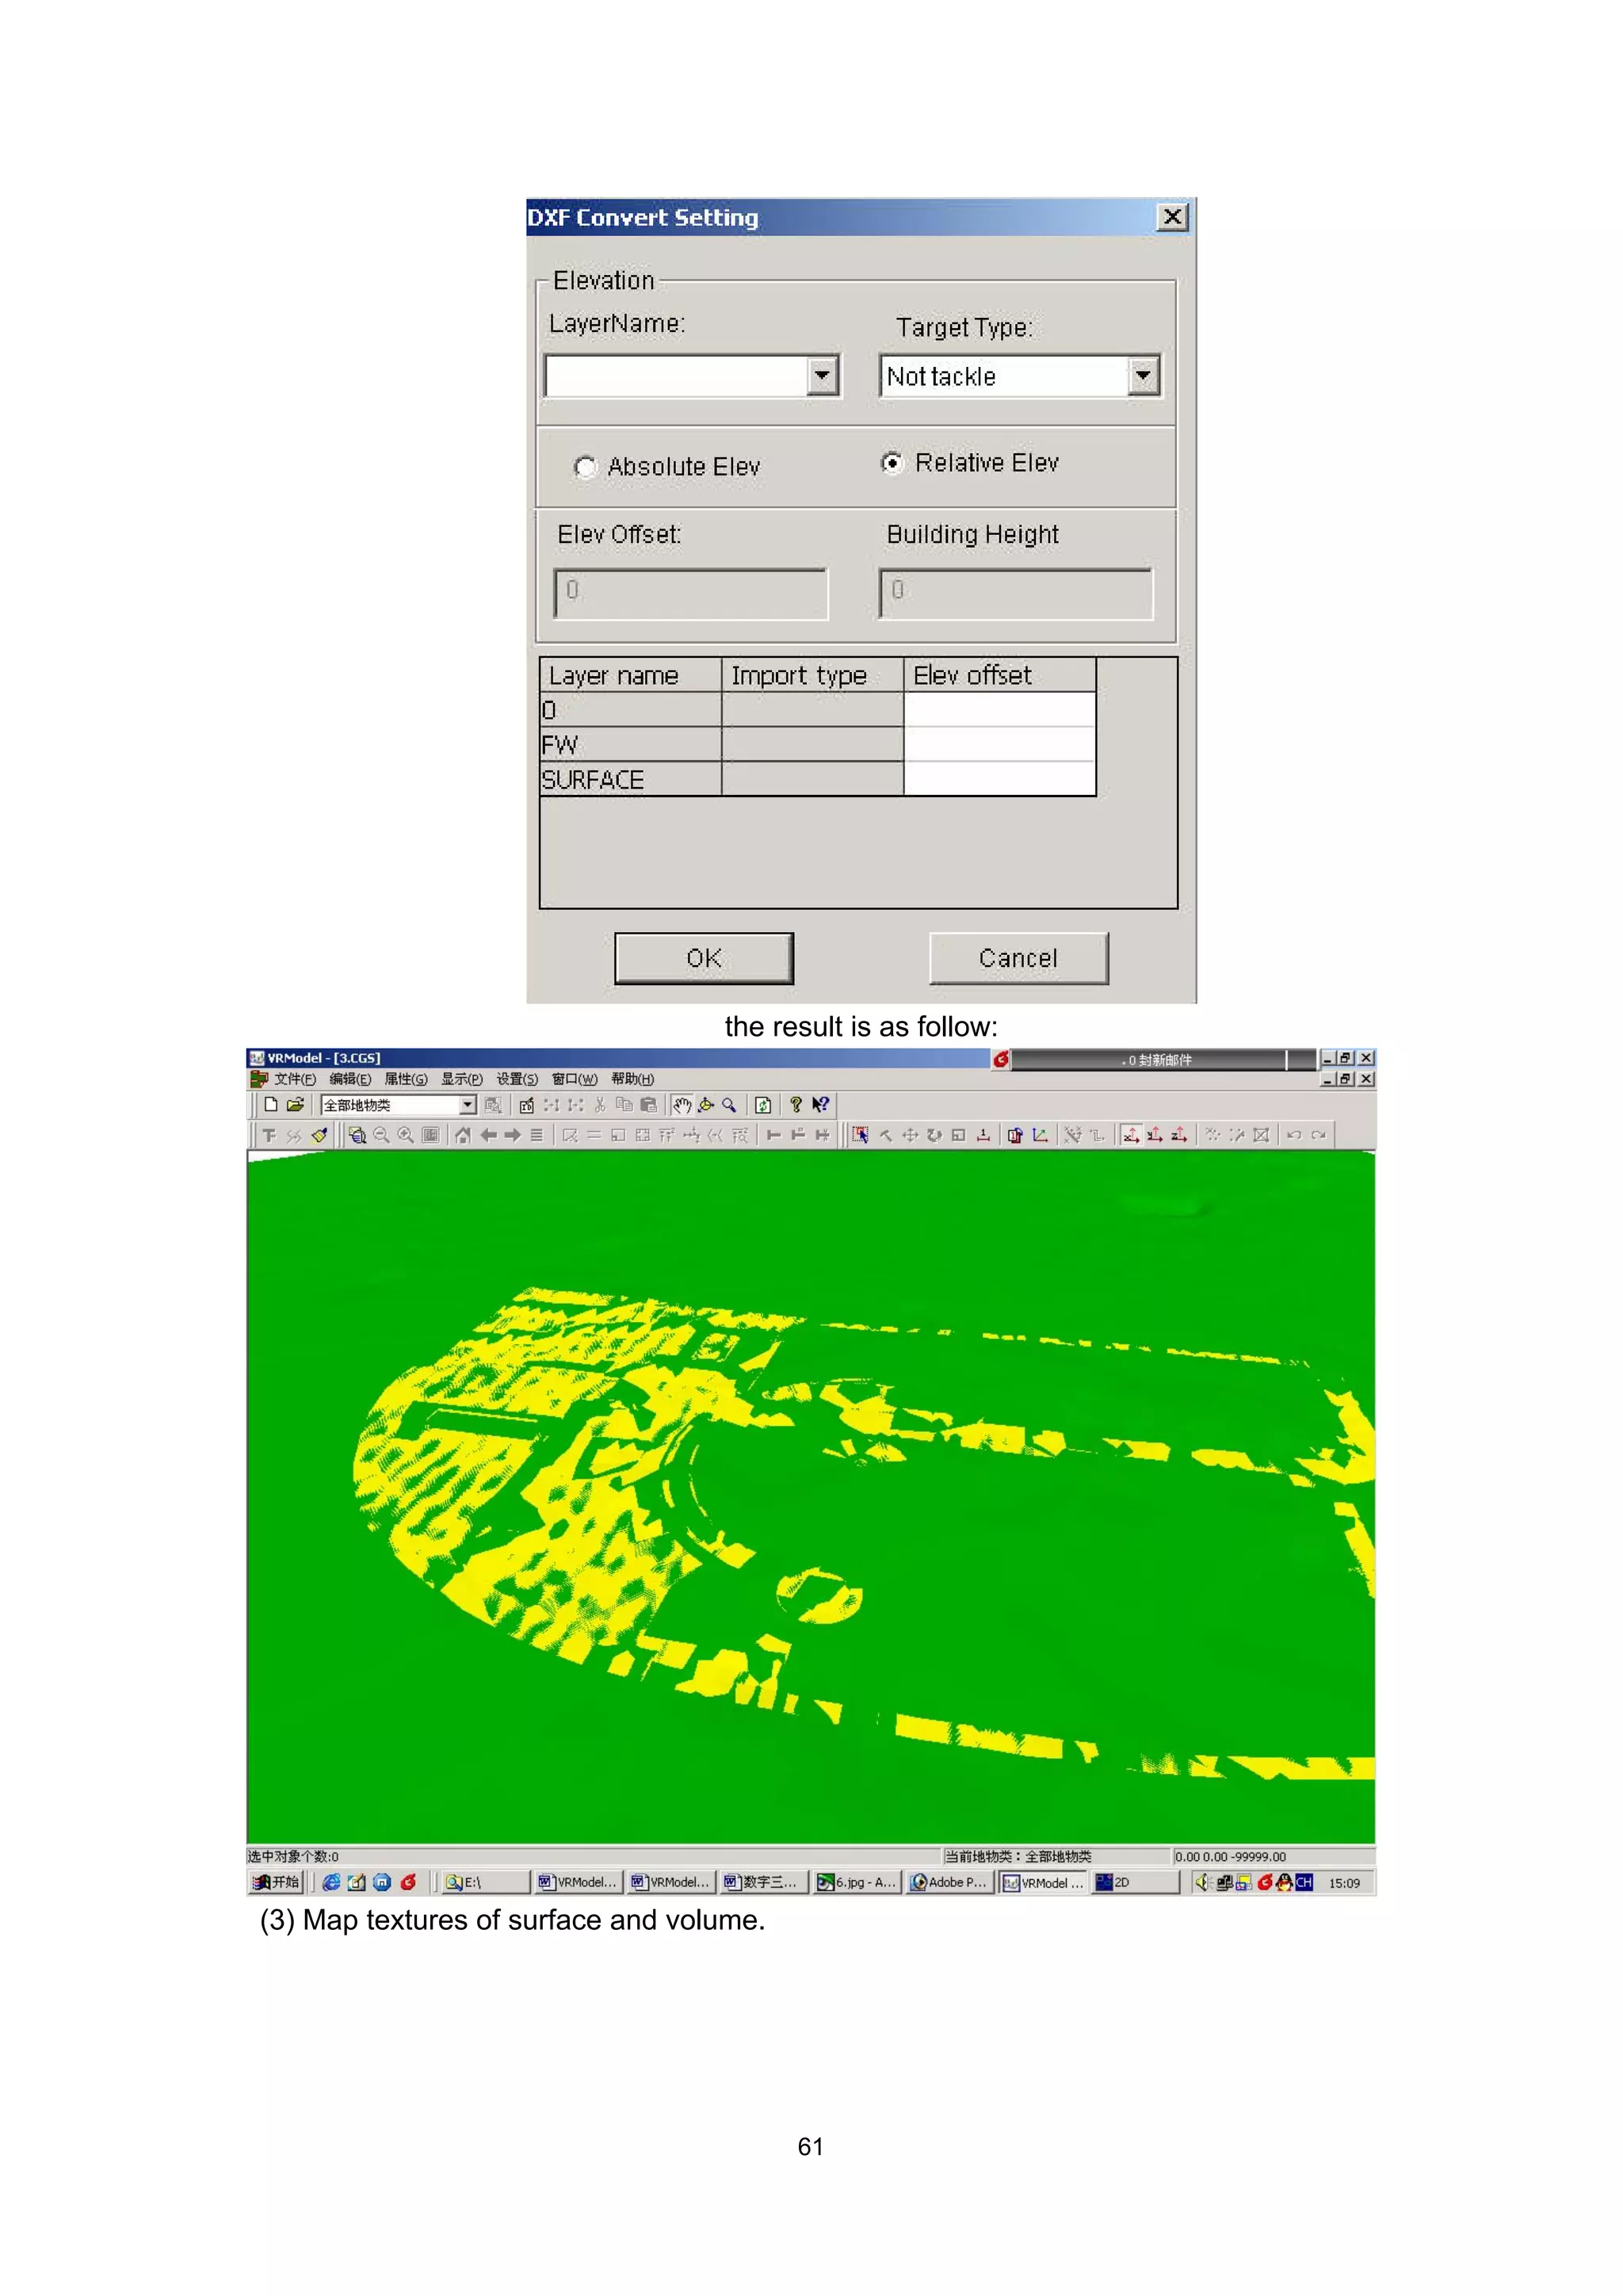Open the 全部地物类 category dropdown
Viewport: 1623px width, 2296px height.
click(467, 1105)
